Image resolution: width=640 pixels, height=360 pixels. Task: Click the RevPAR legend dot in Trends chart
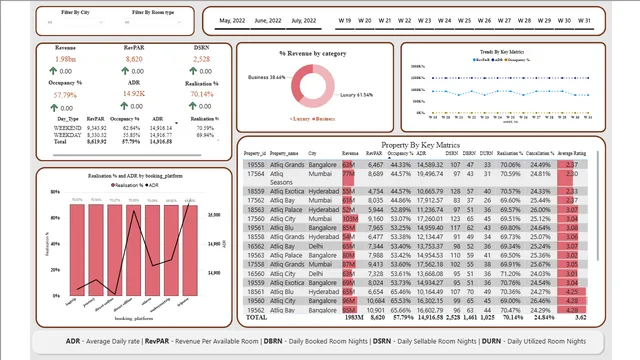point(474,60)
